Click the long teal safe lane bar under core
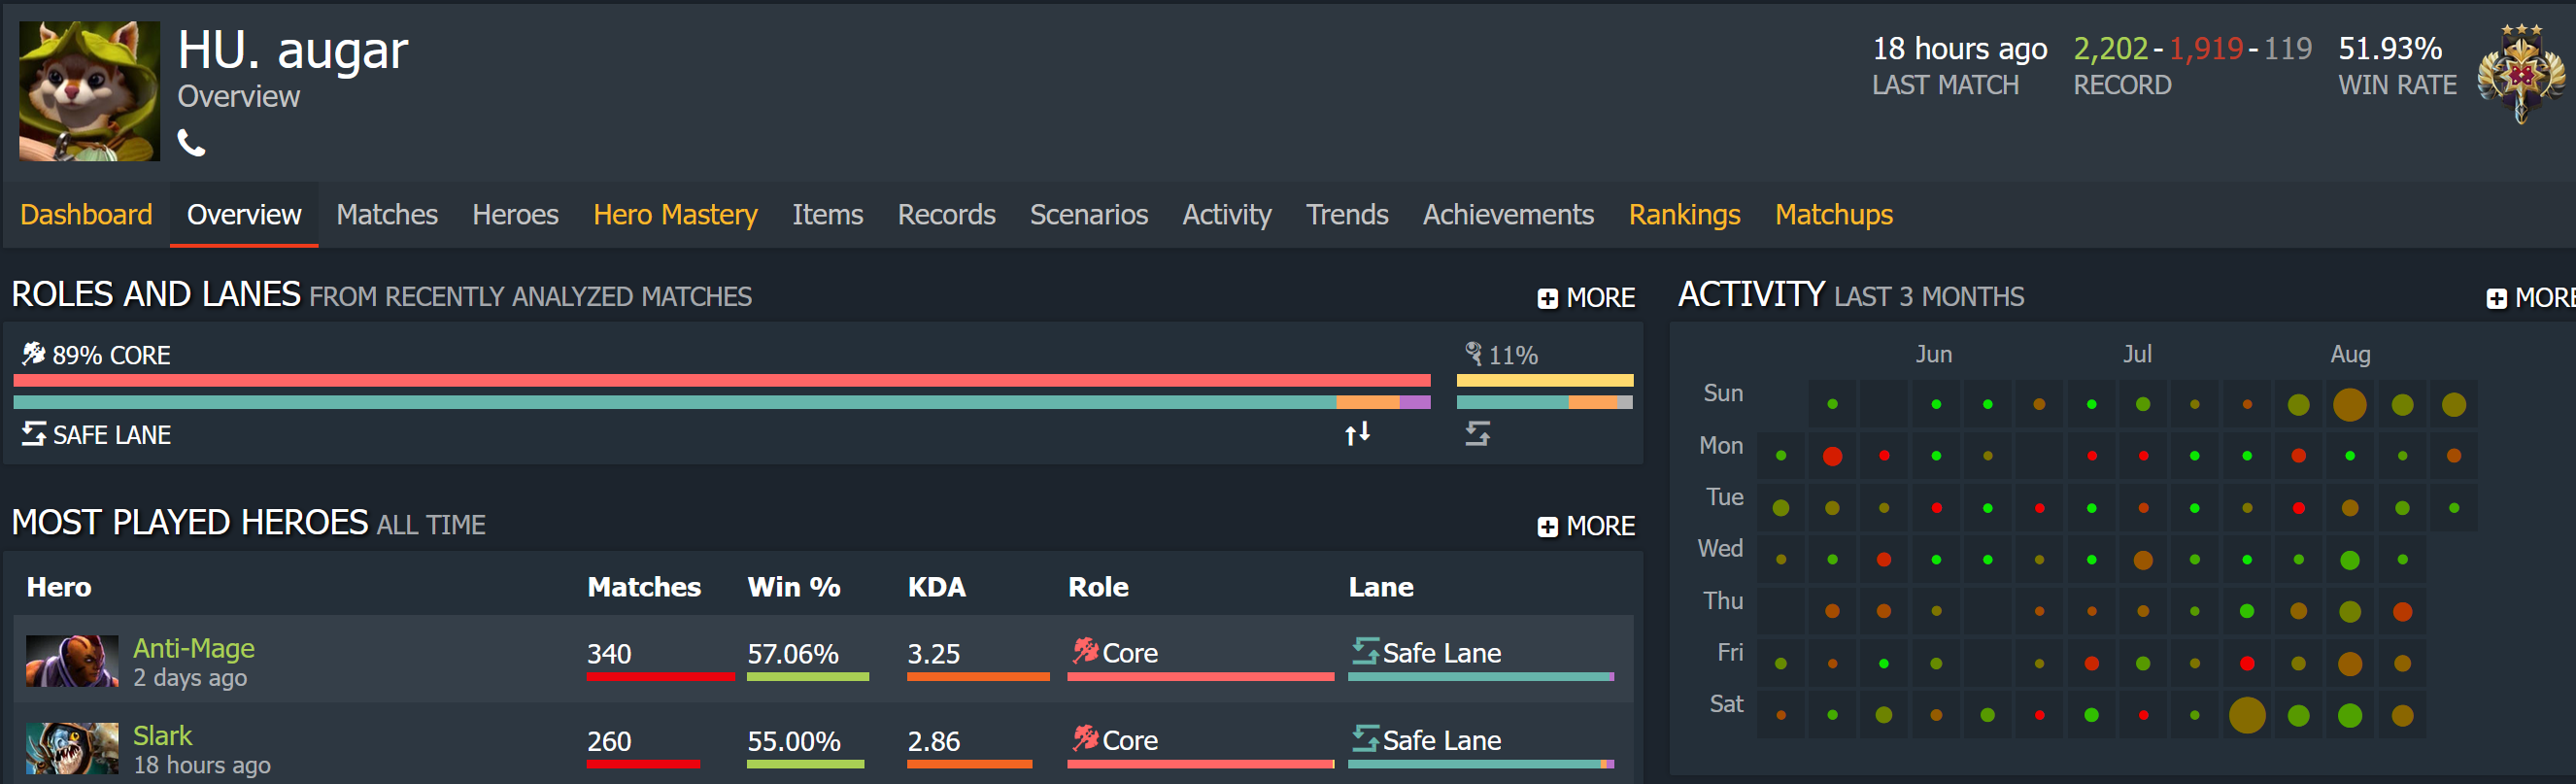This screenshot has width=2576, height=784. 675,402
